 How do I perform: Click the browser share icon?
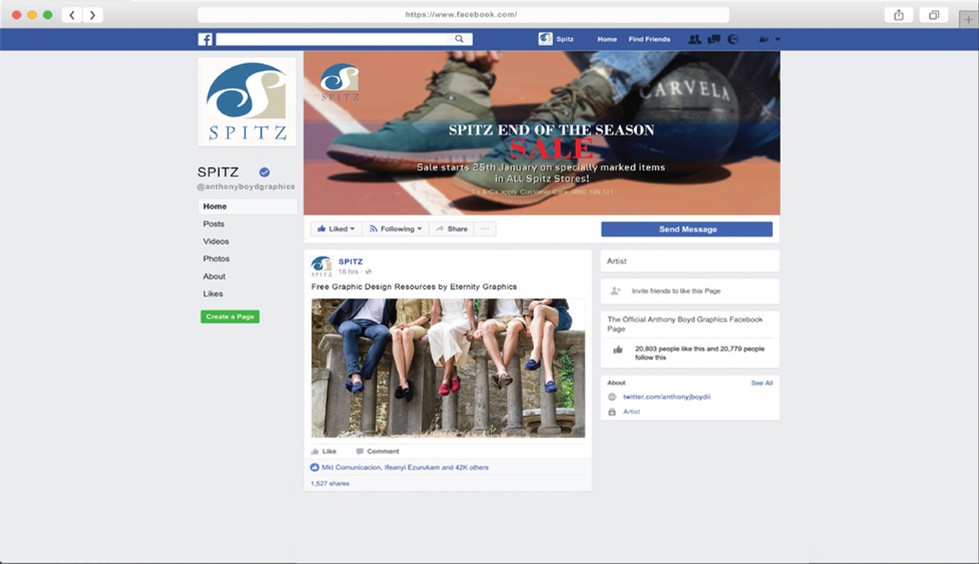[x=898, y=15]
